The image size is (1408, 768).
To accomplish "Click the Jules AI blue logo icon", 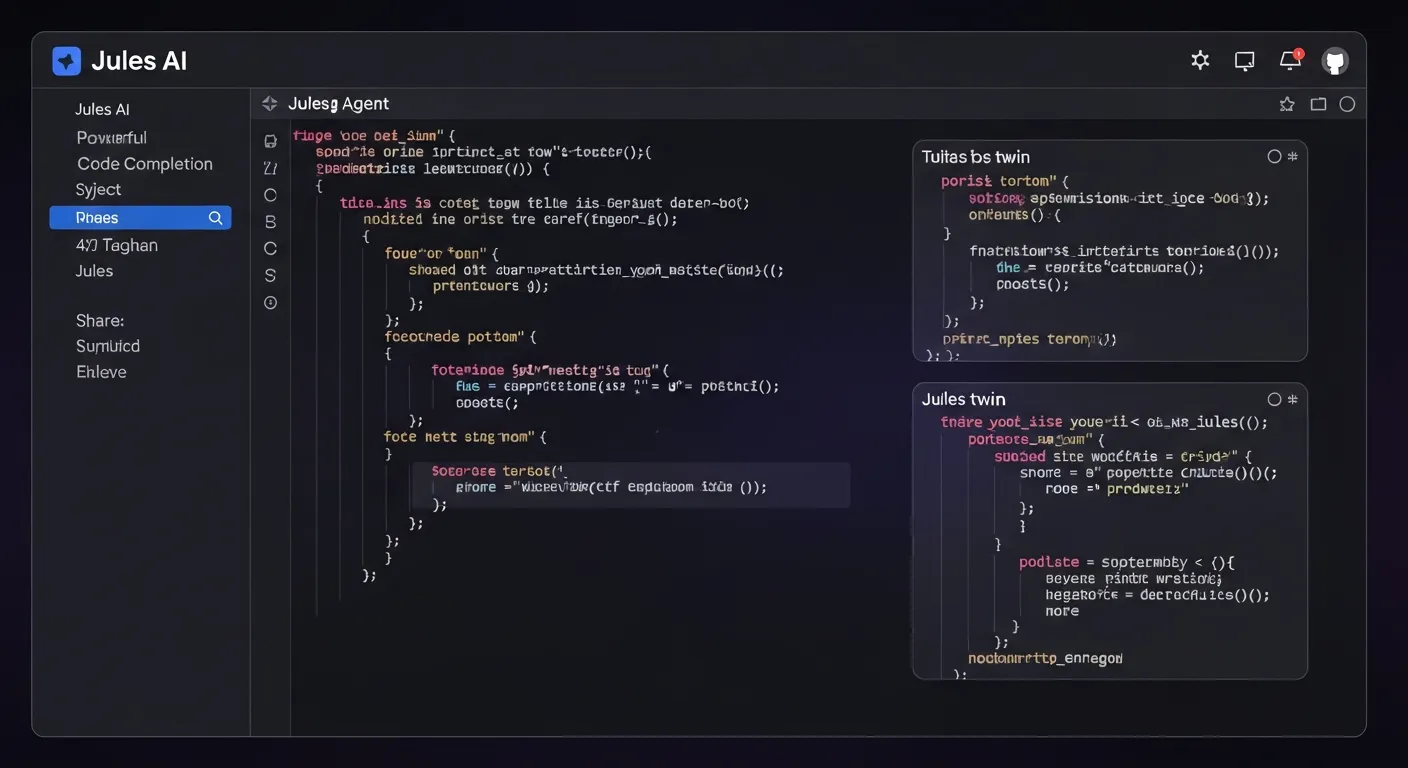I will (x=66, y=61).
